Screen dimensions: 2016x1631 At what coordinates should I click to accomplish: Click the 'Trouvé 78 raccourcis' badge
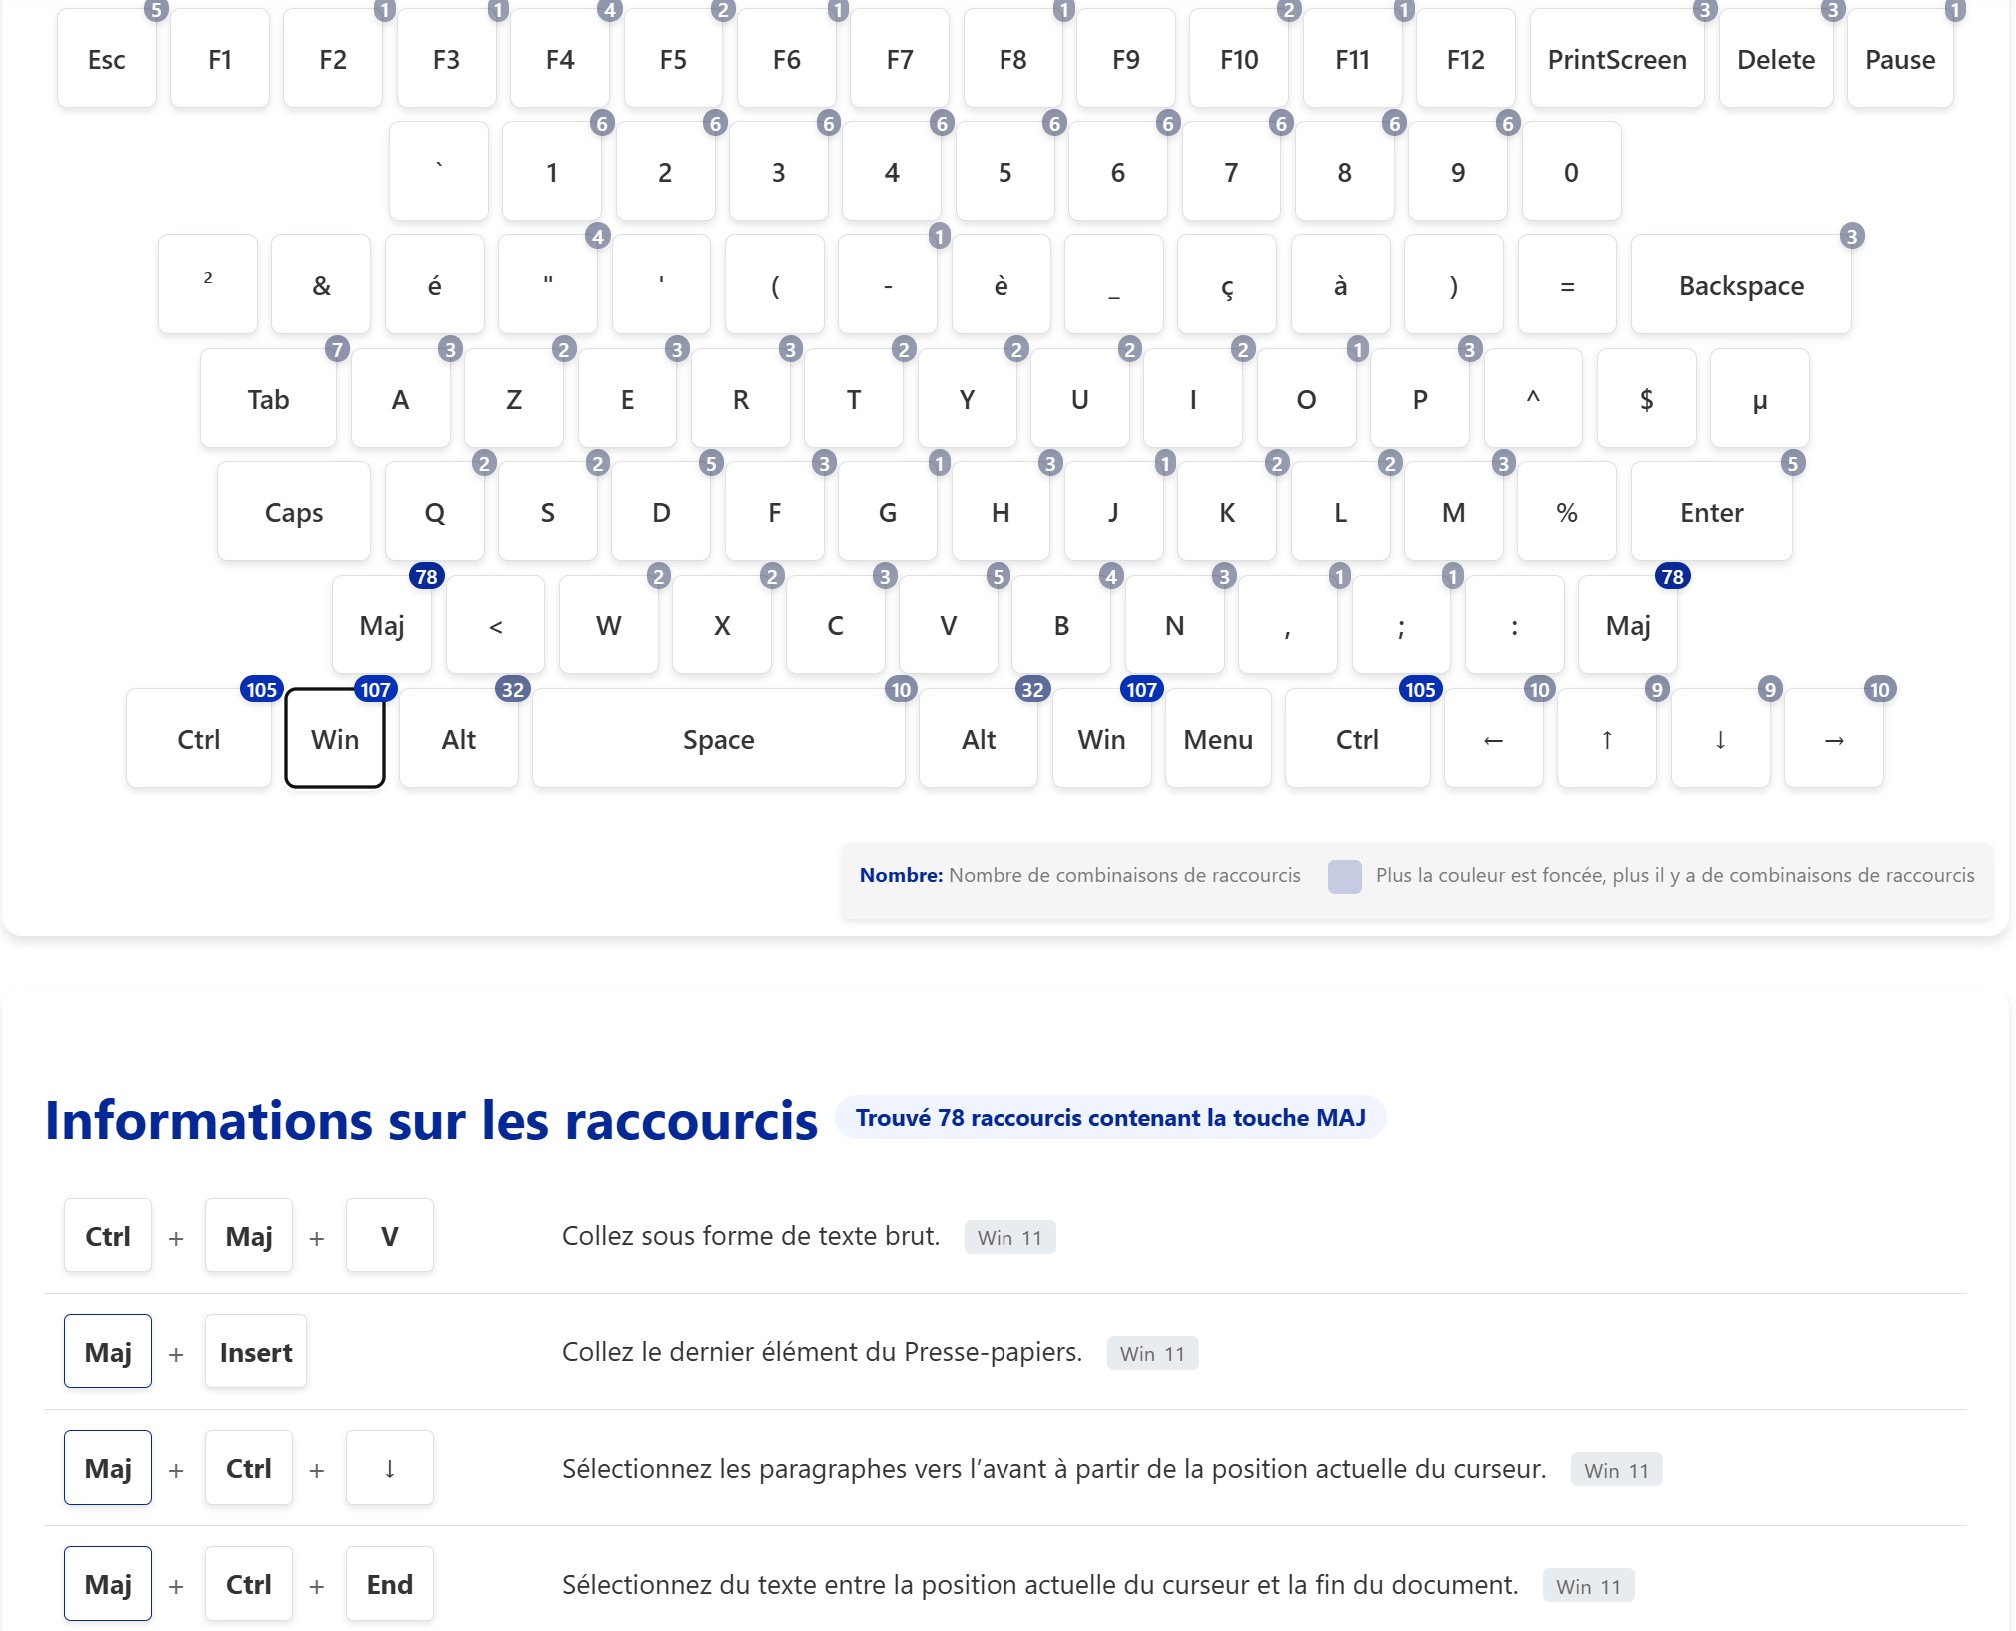click(1111, 1117)
